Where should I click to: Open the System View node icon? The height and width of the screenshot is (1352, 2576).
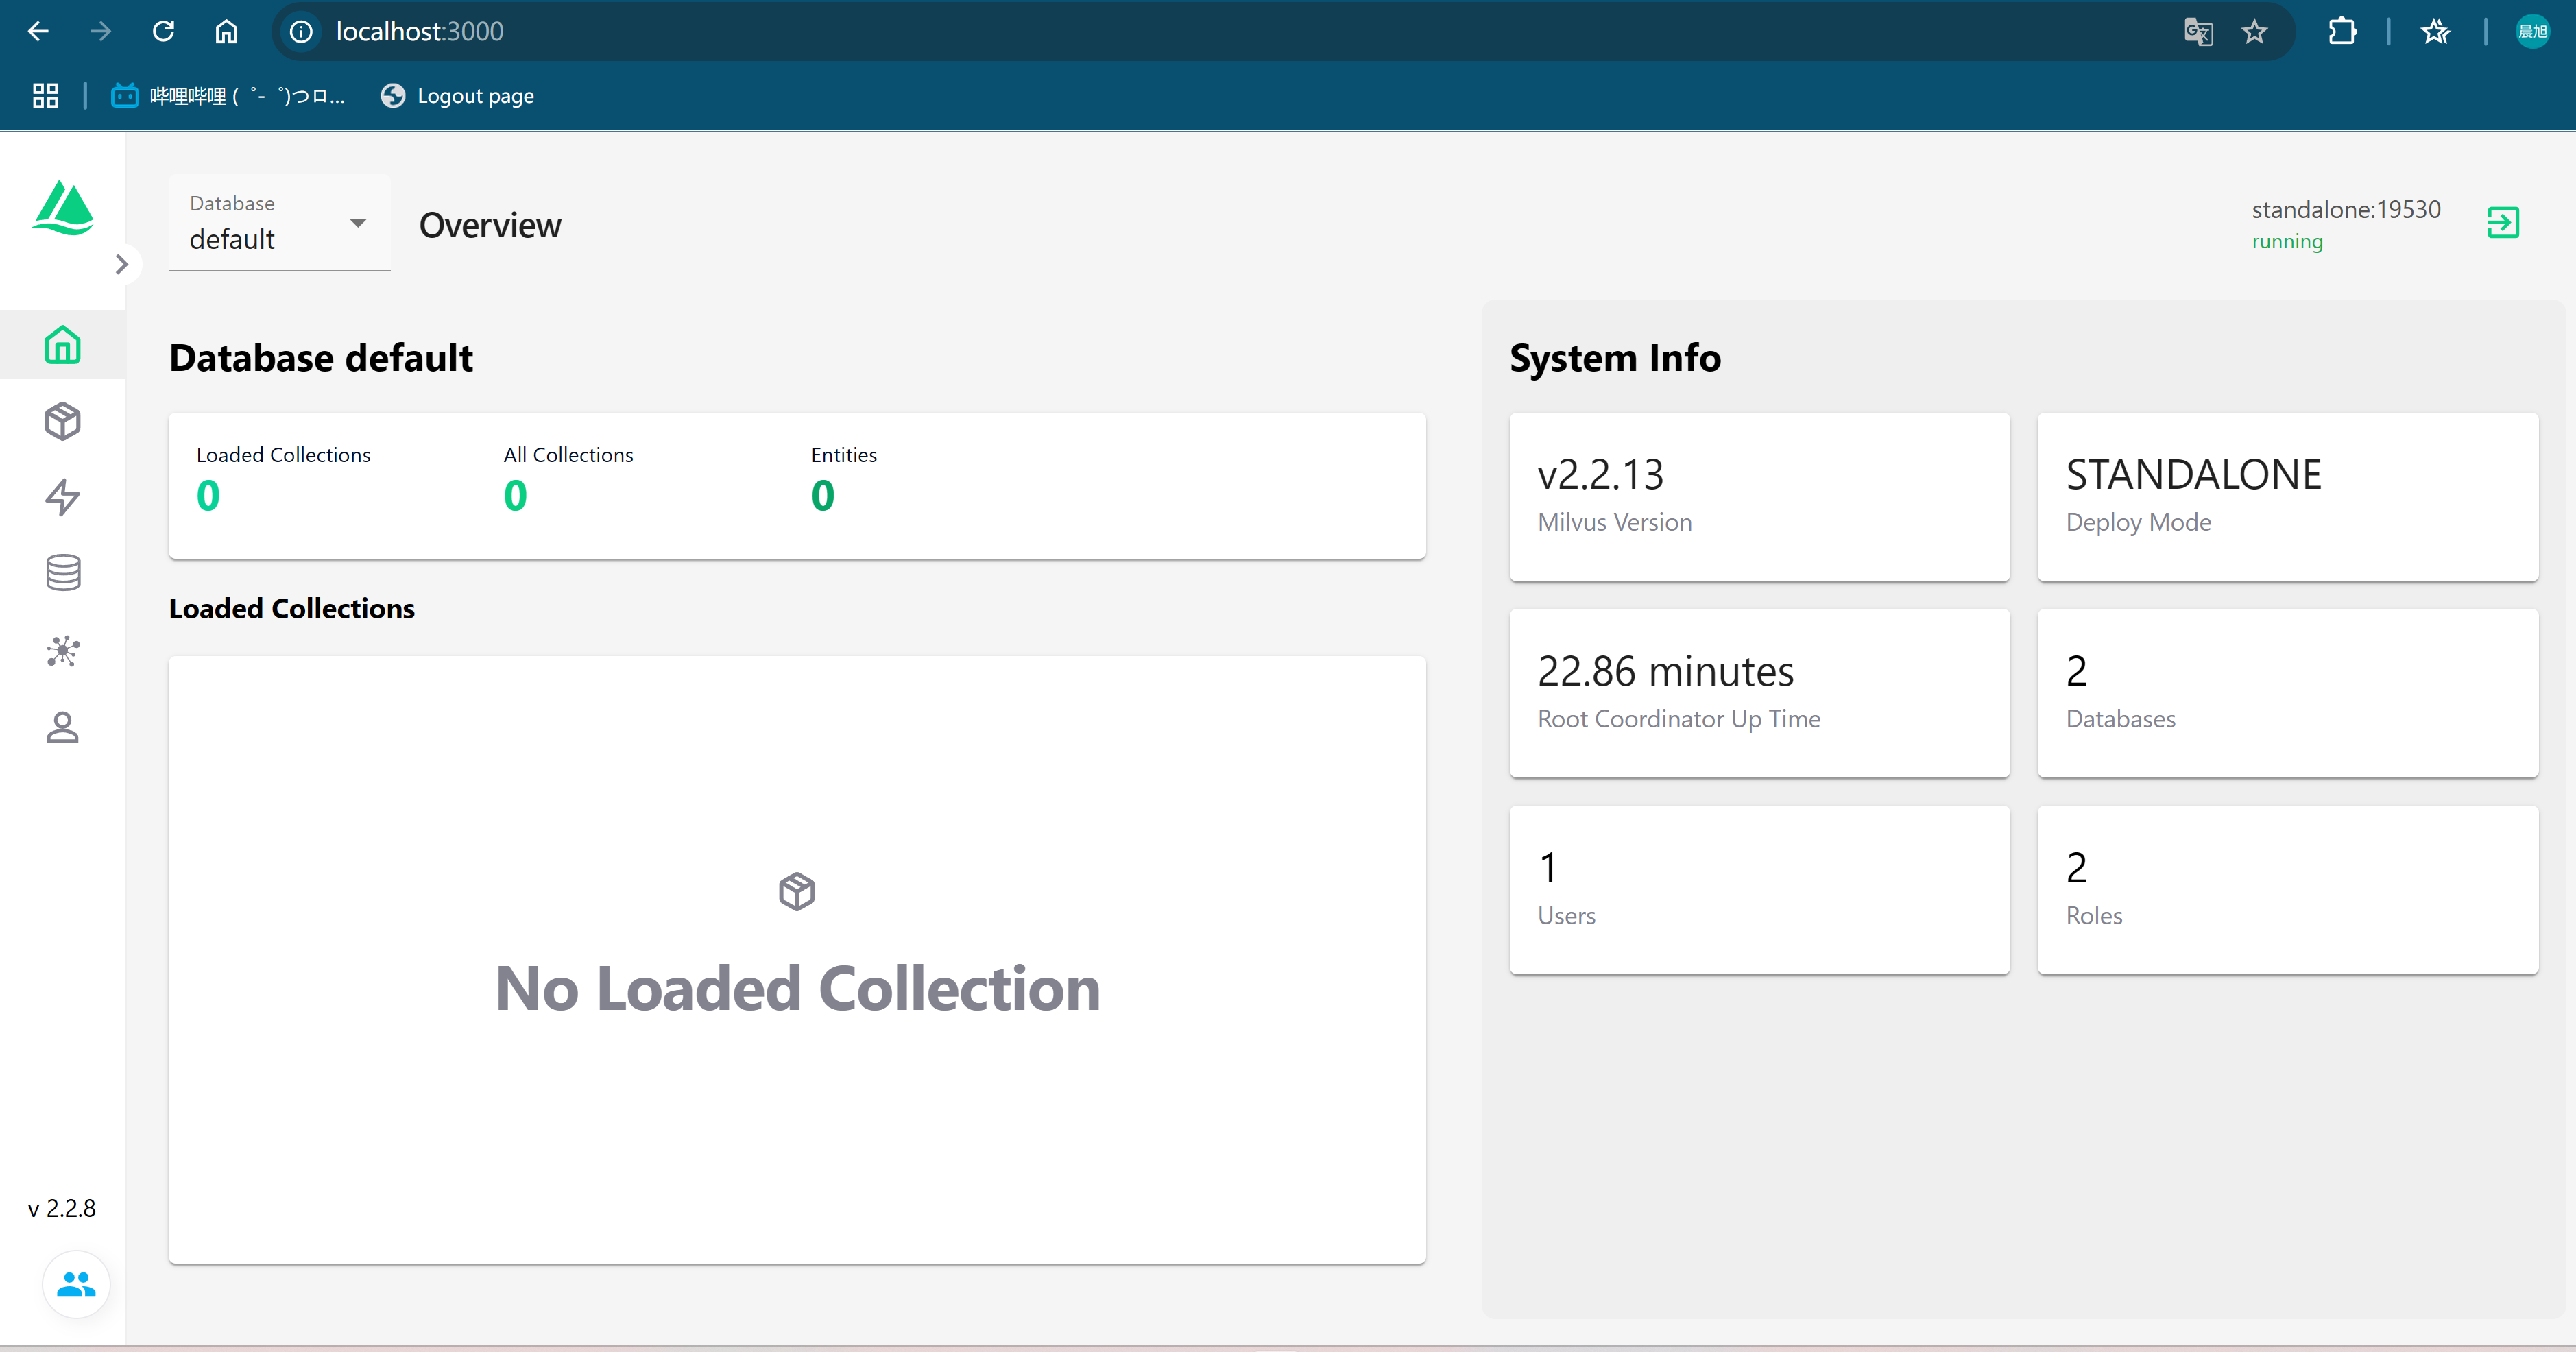pyautogui.click(x=62, y=651)
